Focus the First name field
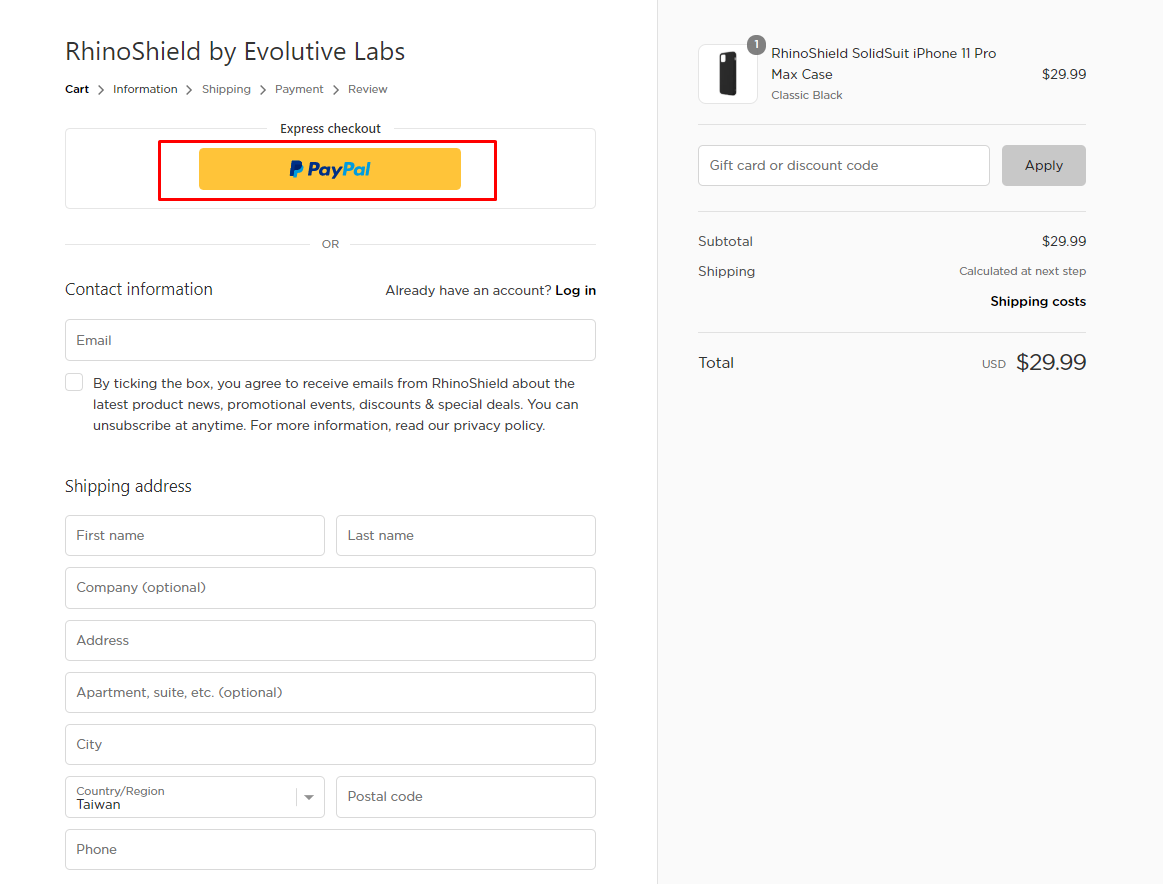 coord(195,535)
